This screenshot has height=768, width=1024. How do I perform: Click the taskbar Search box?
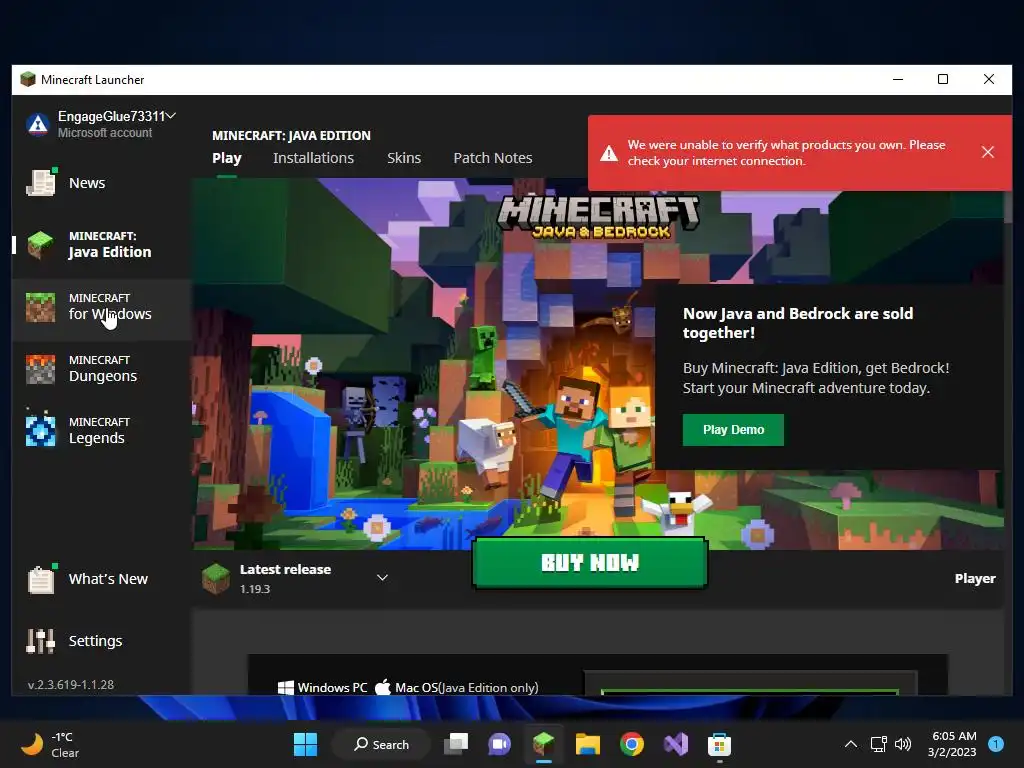click(x=381, y=744)
